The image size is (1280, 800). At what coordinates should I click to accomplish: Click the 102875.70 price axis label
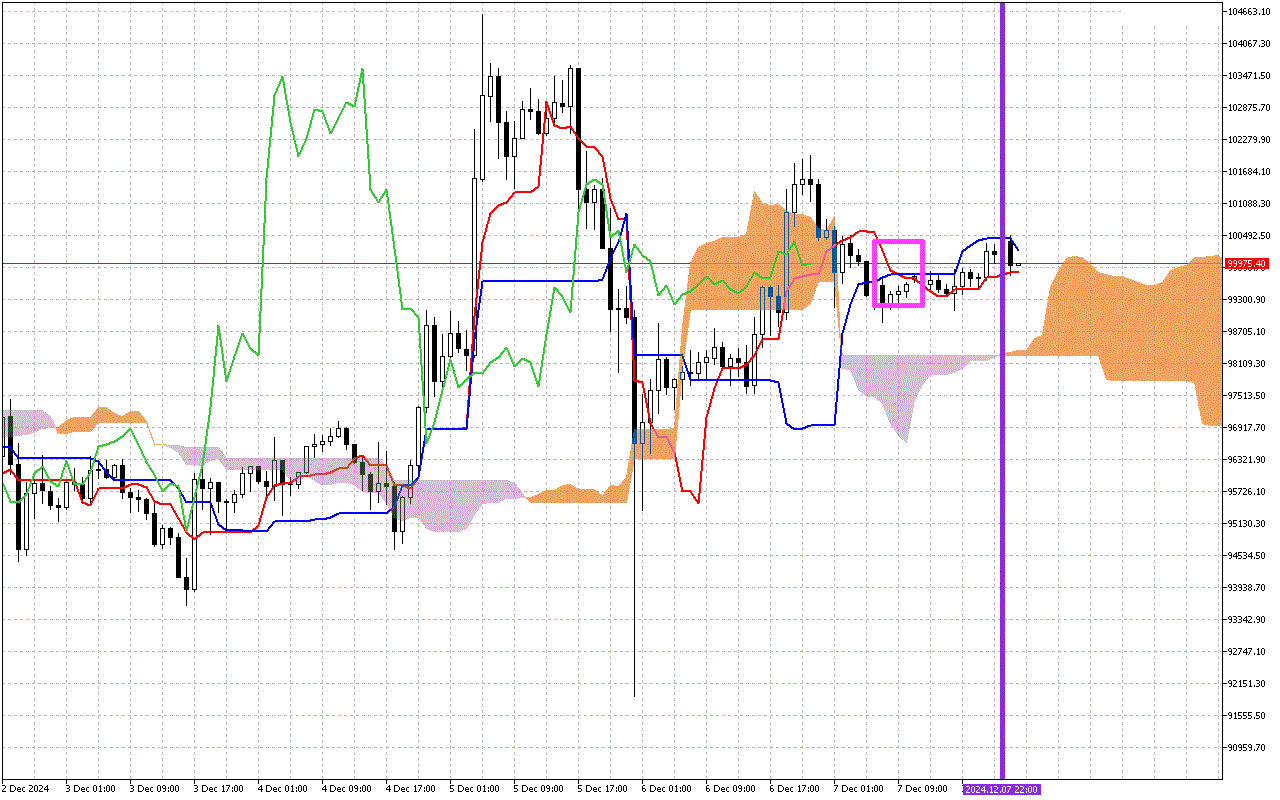tap(1249, 108)
